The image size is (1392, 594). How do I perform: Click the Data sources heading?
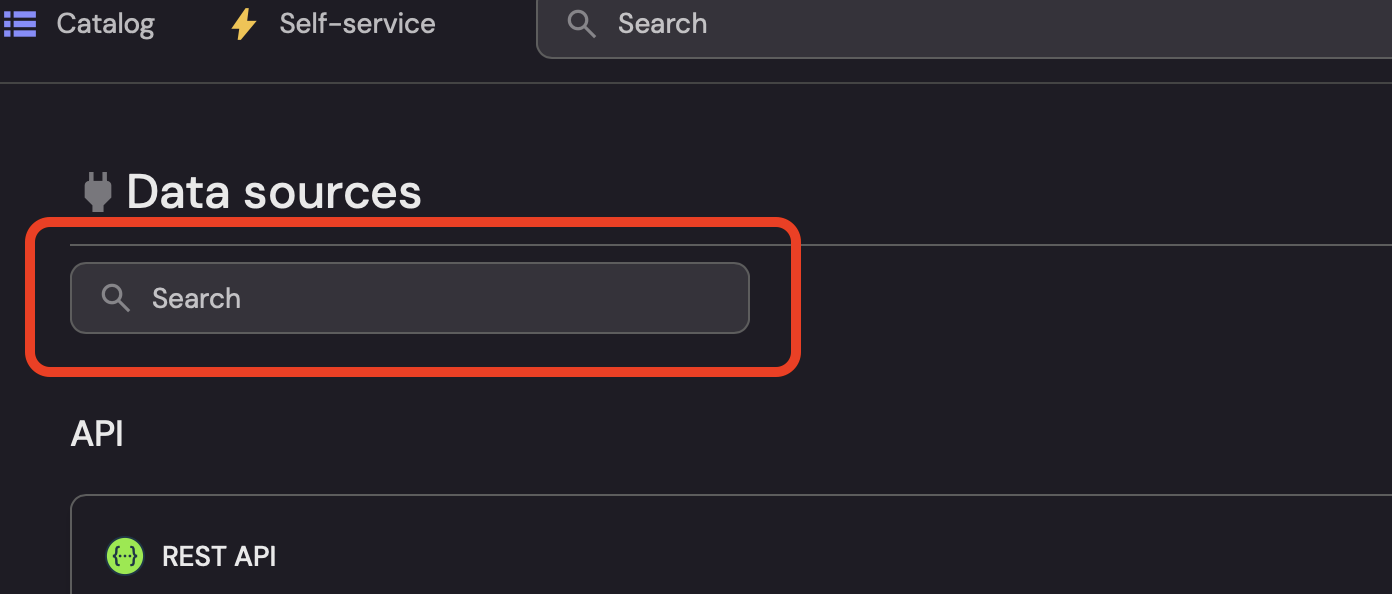272,191
